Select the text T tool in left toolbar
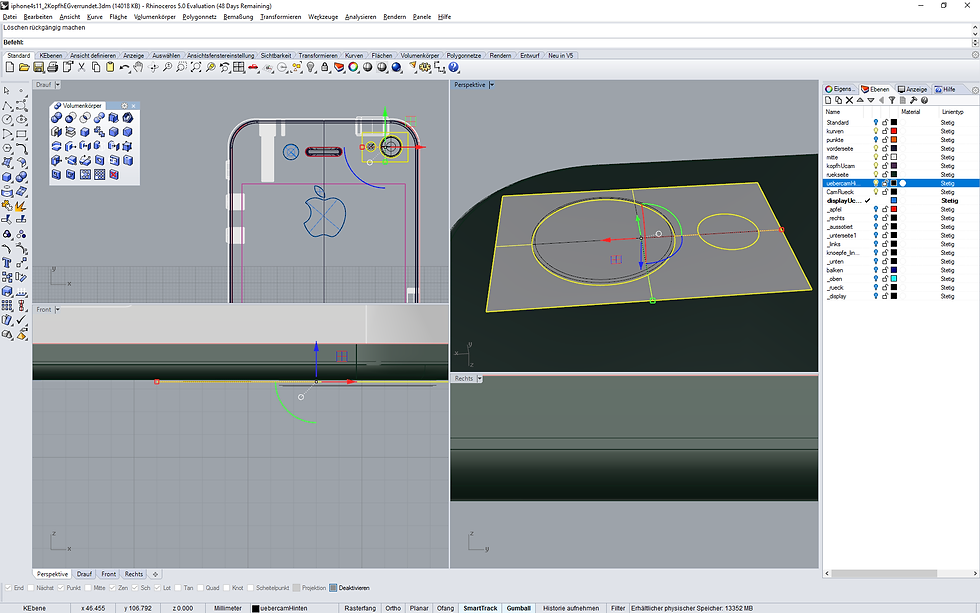Screen dimensions: 980x613 pos(7,263)
